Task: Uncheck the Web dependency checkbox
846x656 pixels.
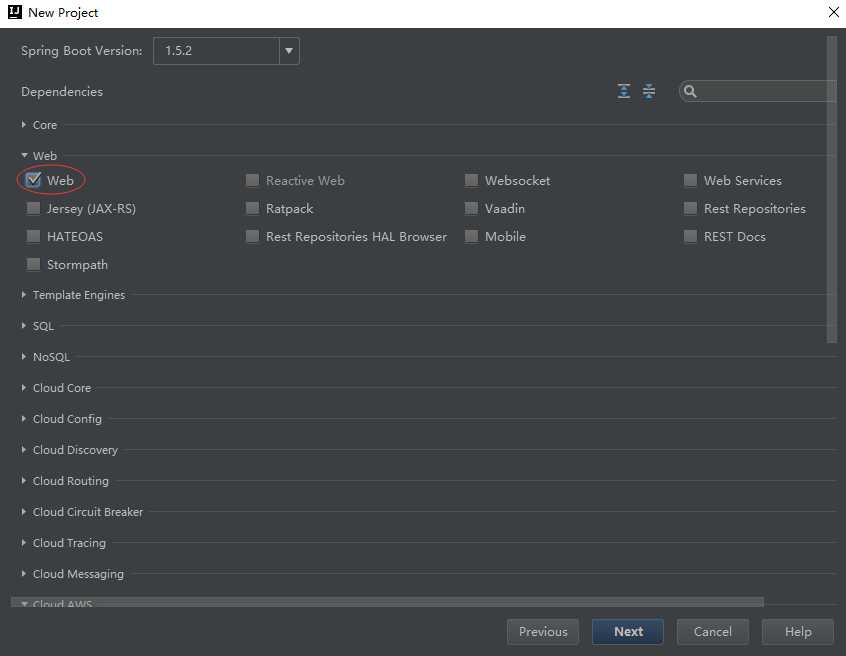Action: [x=33, y=180]
